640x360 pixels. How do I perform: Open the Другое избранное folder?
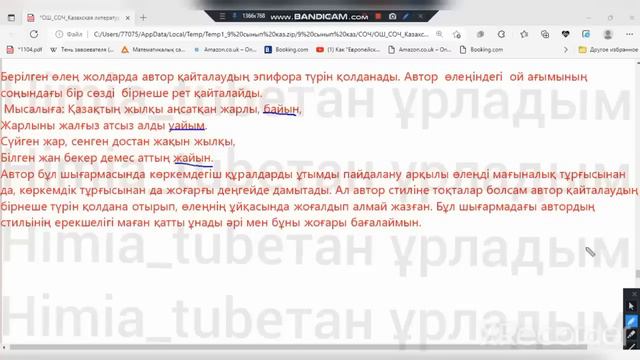[608, 49]
